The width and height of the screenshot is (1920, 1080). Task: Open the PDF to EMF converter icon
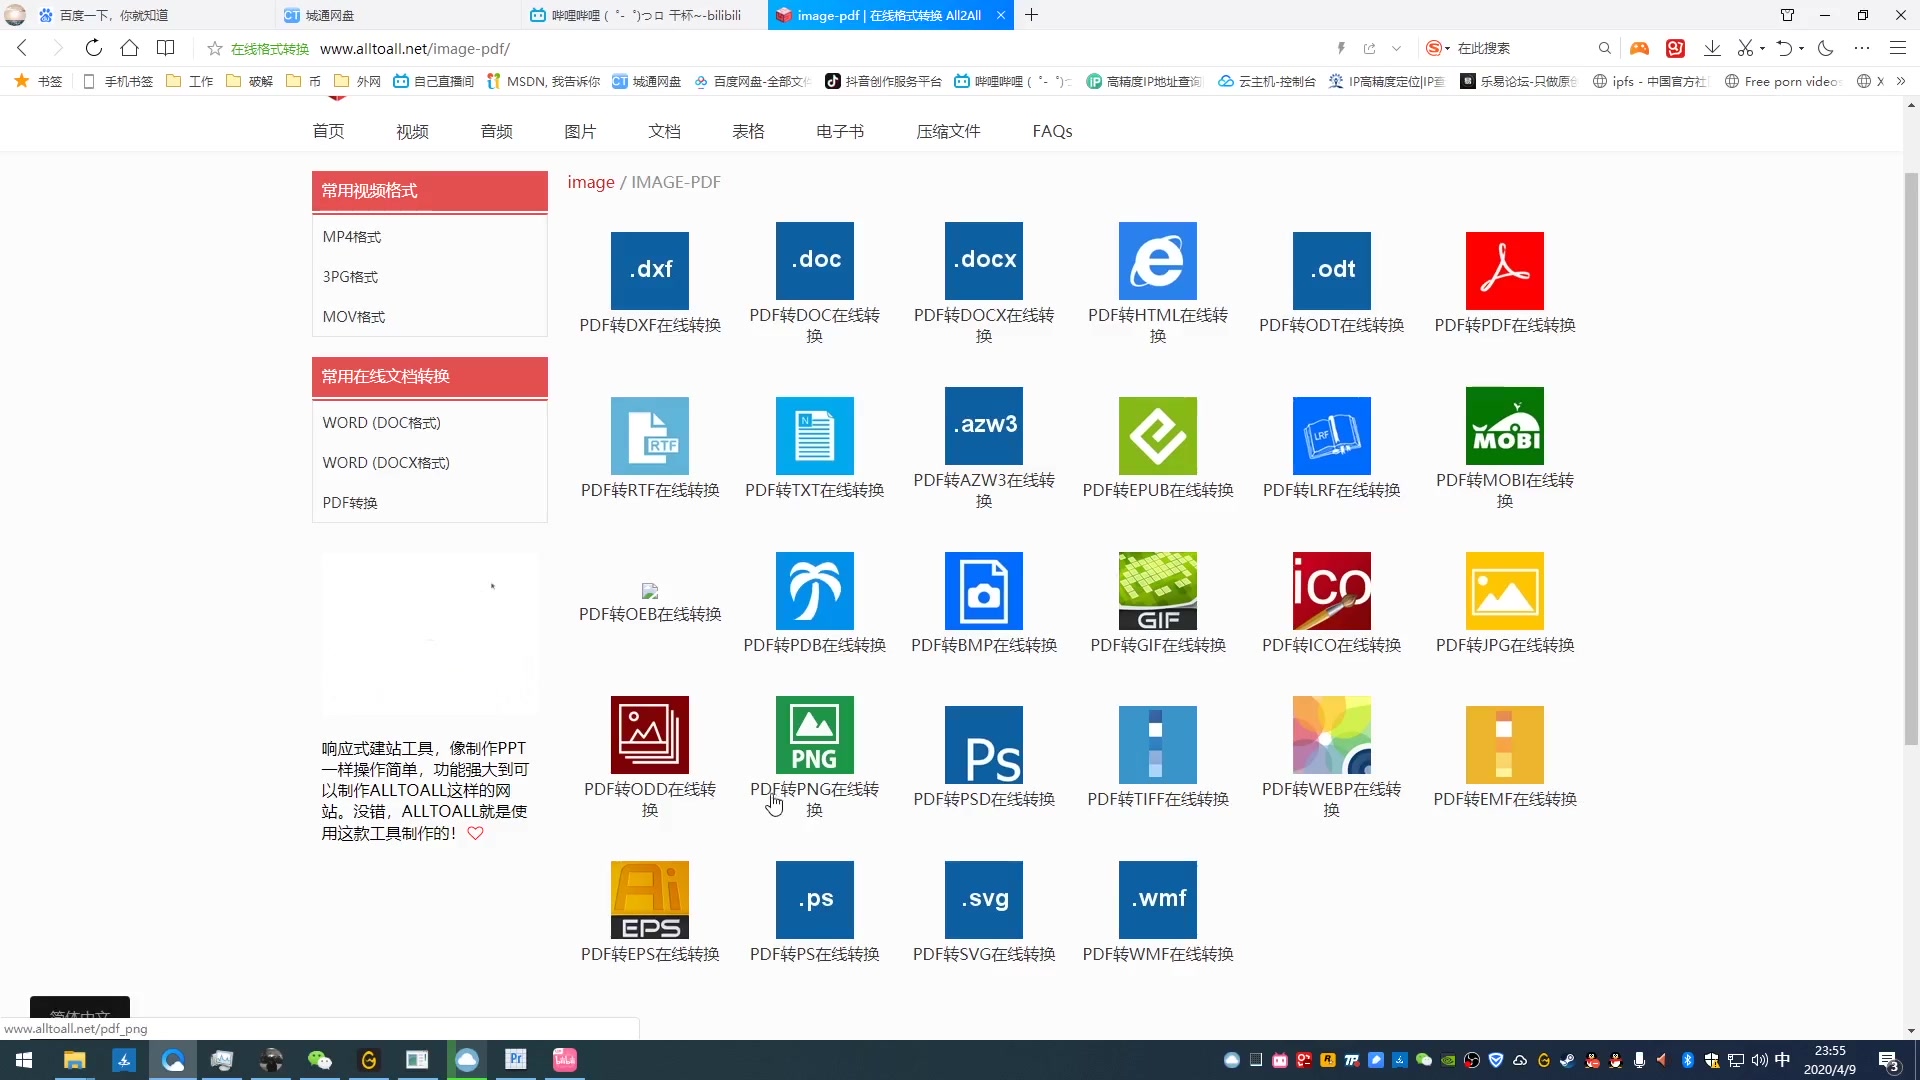(1505, 744)
